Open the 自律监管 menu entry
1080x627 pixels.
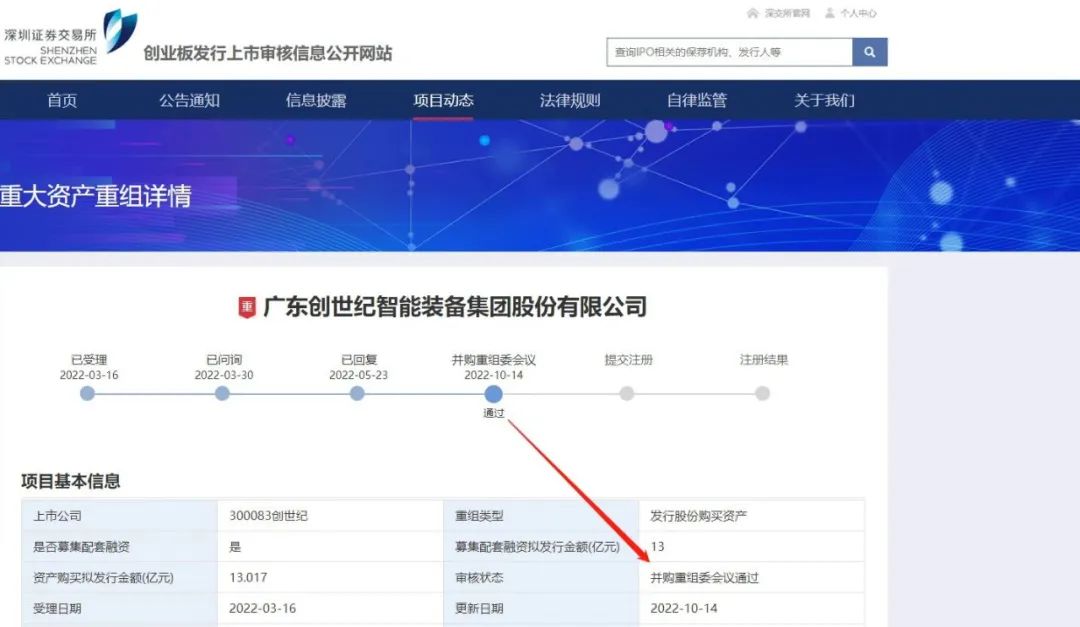(696, 100)
